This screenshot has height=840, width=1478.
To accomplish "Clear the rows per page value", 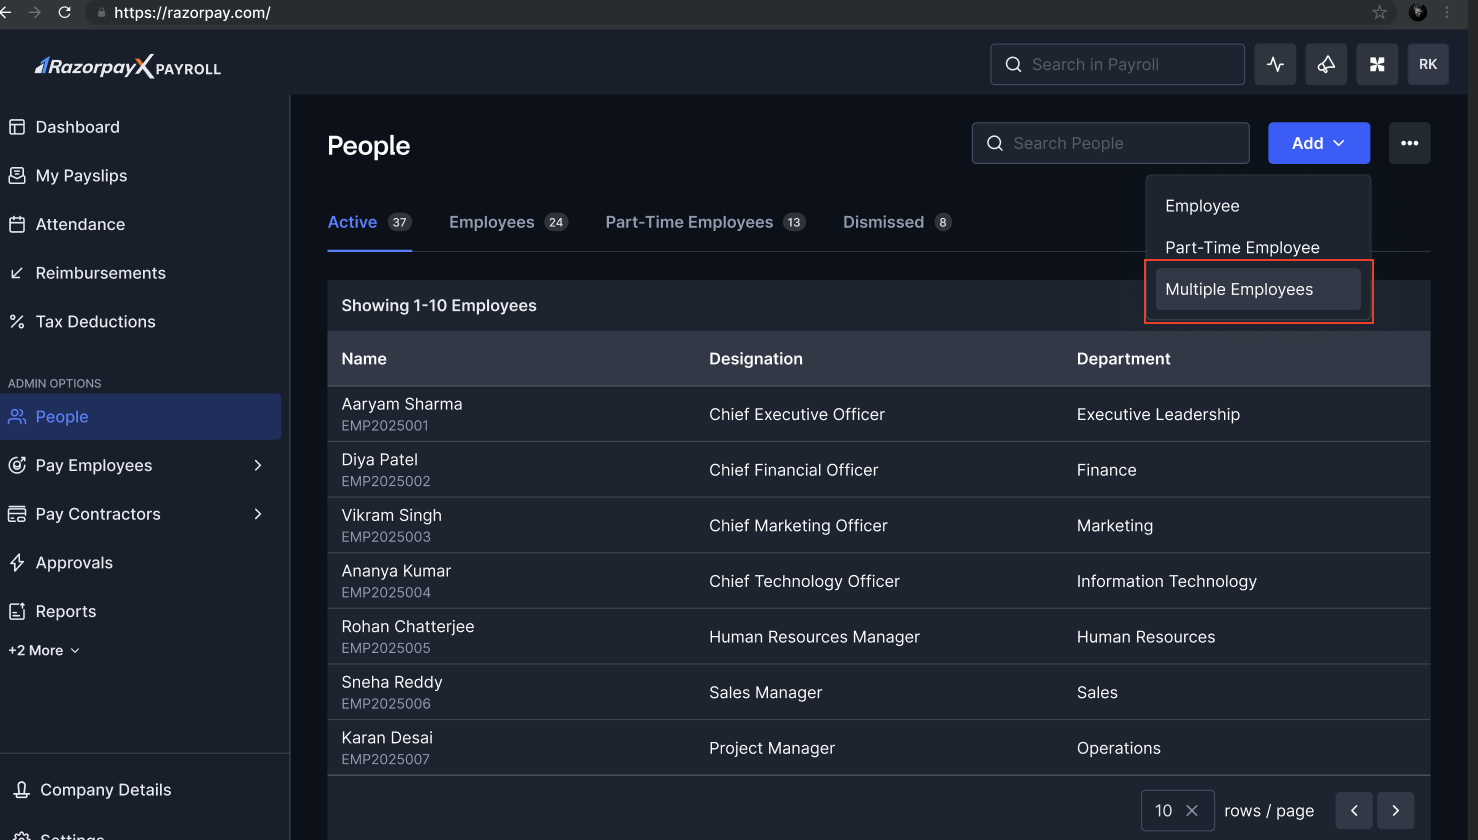I will [1192, 811].
